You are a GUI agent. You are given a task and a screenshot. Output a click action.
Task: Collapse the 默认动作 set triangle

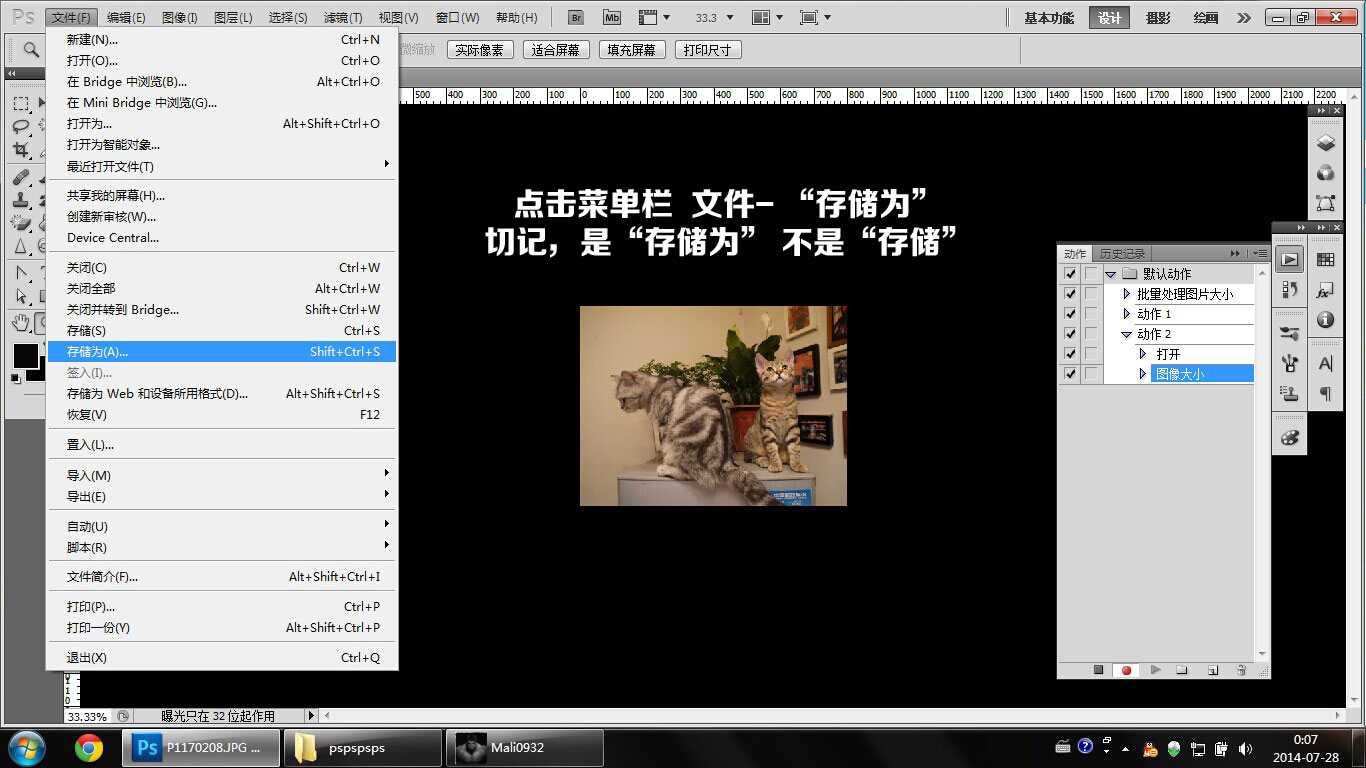(1110, 274)
